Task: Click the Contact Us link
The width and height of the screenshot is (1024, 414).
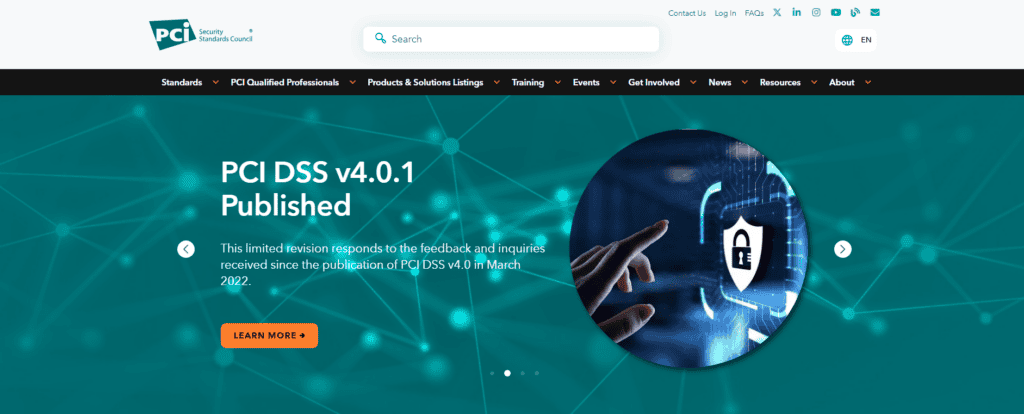Action: click(687, 13)
